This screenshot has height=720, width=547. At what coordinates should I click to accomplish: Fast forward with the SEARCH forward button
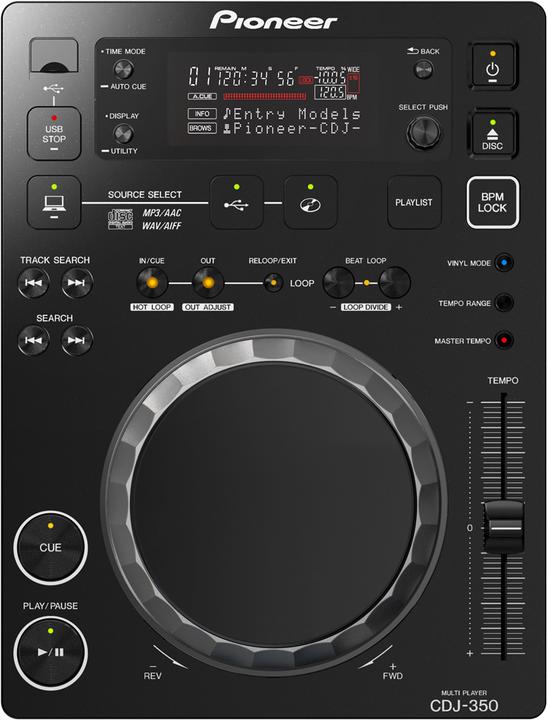click(77, 340)
